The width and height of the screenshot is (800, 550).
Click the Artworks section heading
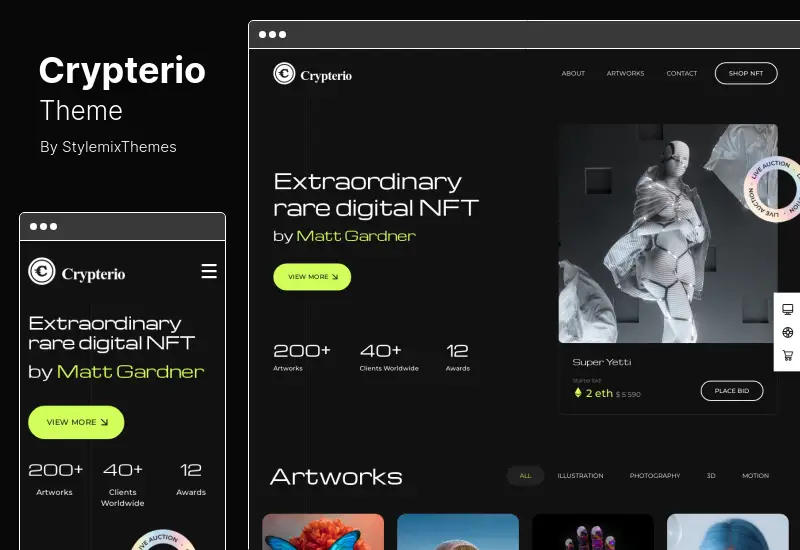(336, 477)
